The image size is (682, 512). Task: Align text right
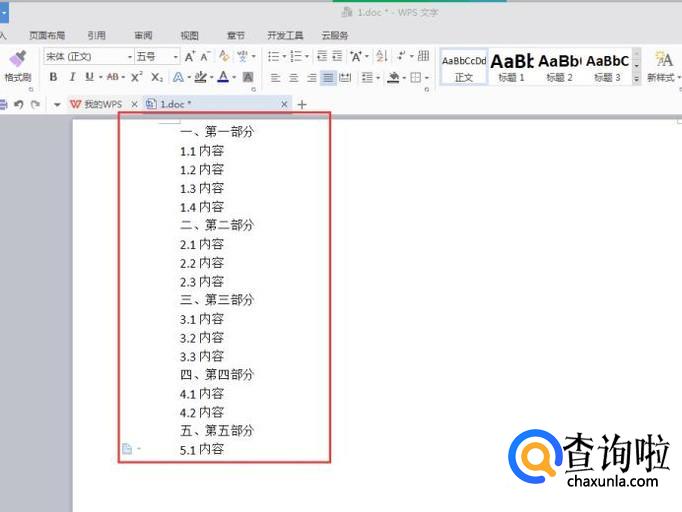pyautogui.click(x=311, y=78)
